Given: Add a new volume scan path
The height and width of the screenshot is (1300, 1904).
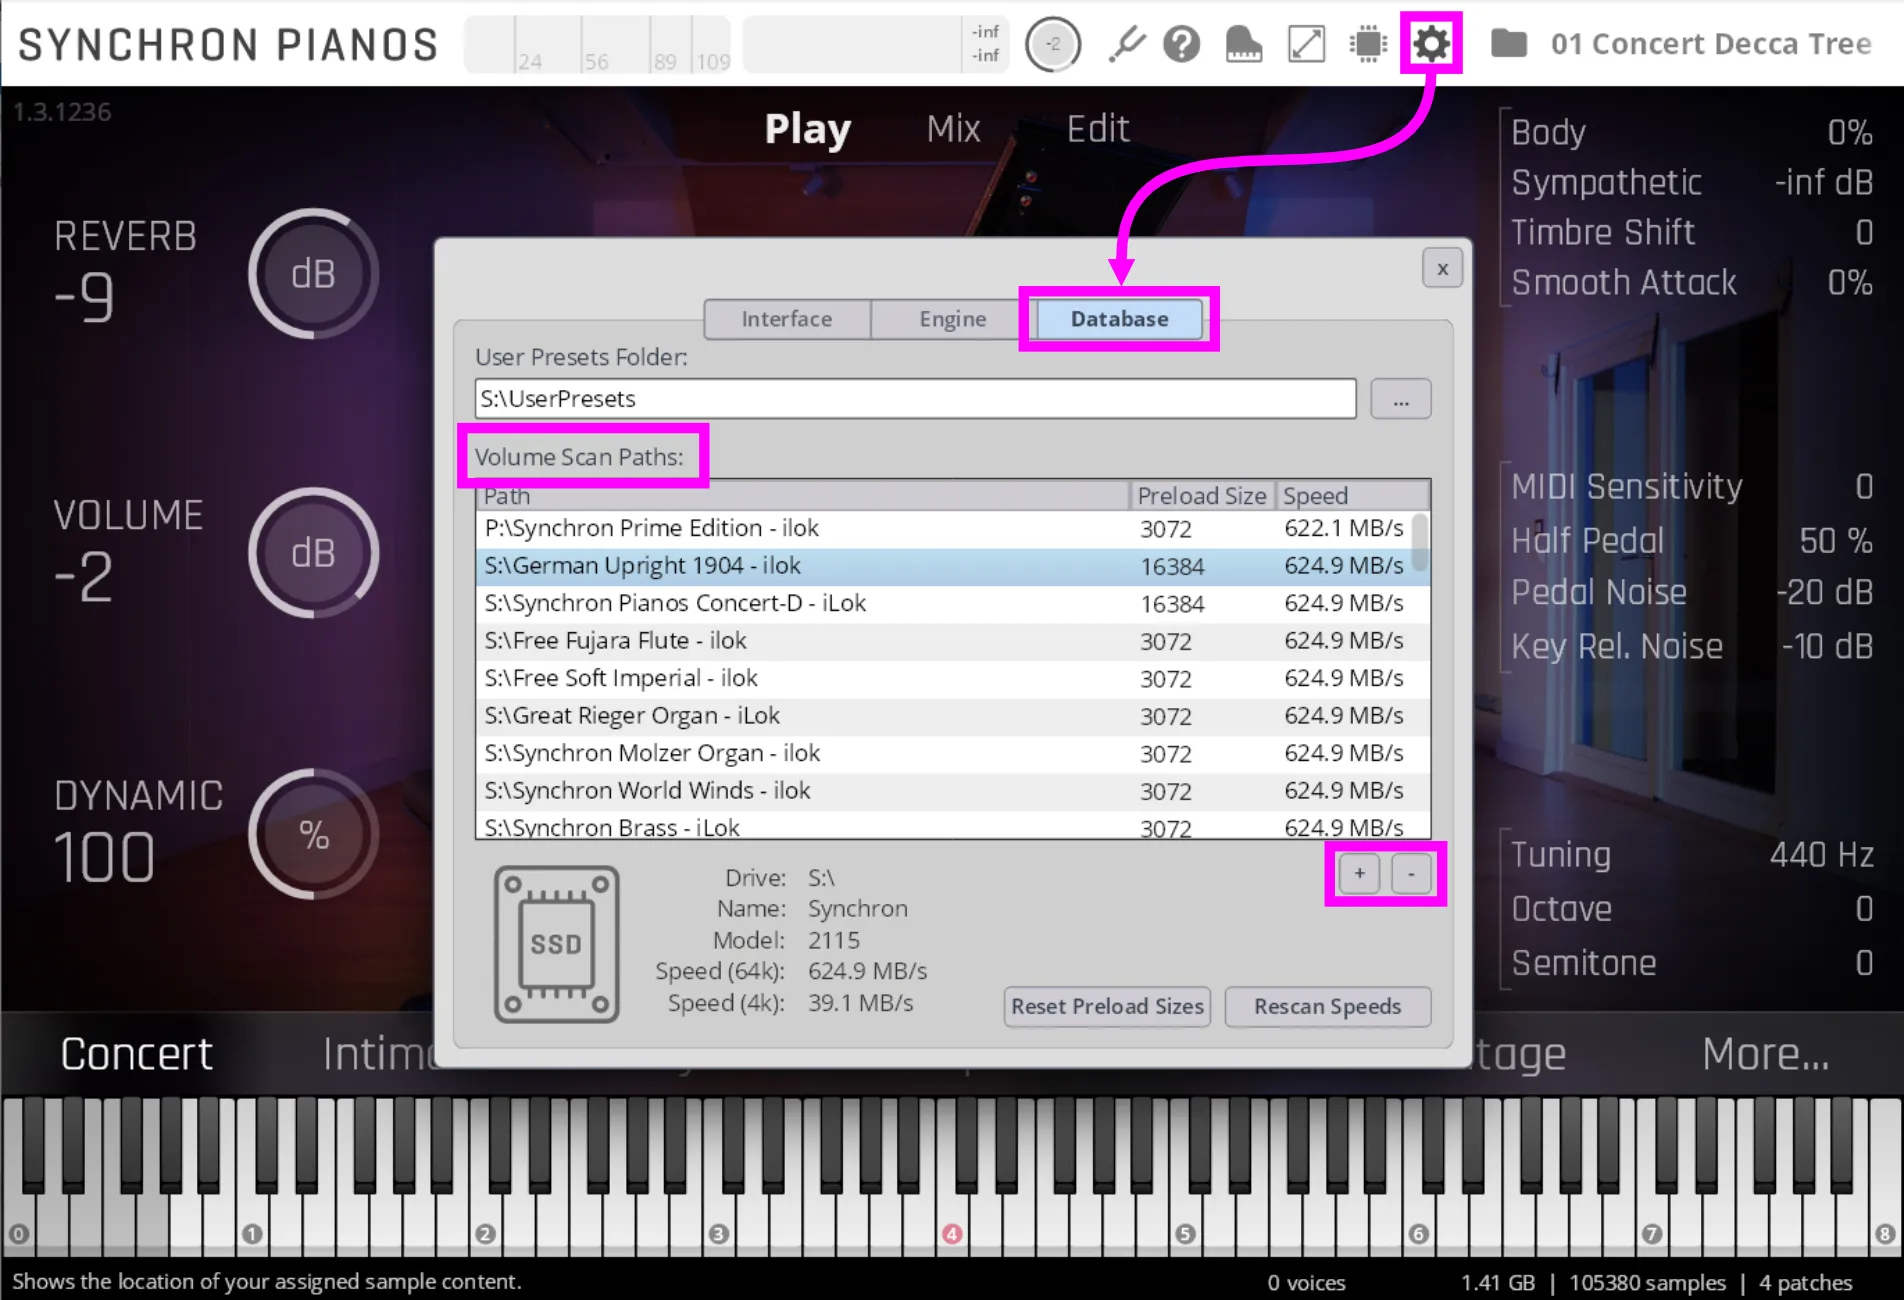Looking at the screenshot, I should tap(1359, 874).
